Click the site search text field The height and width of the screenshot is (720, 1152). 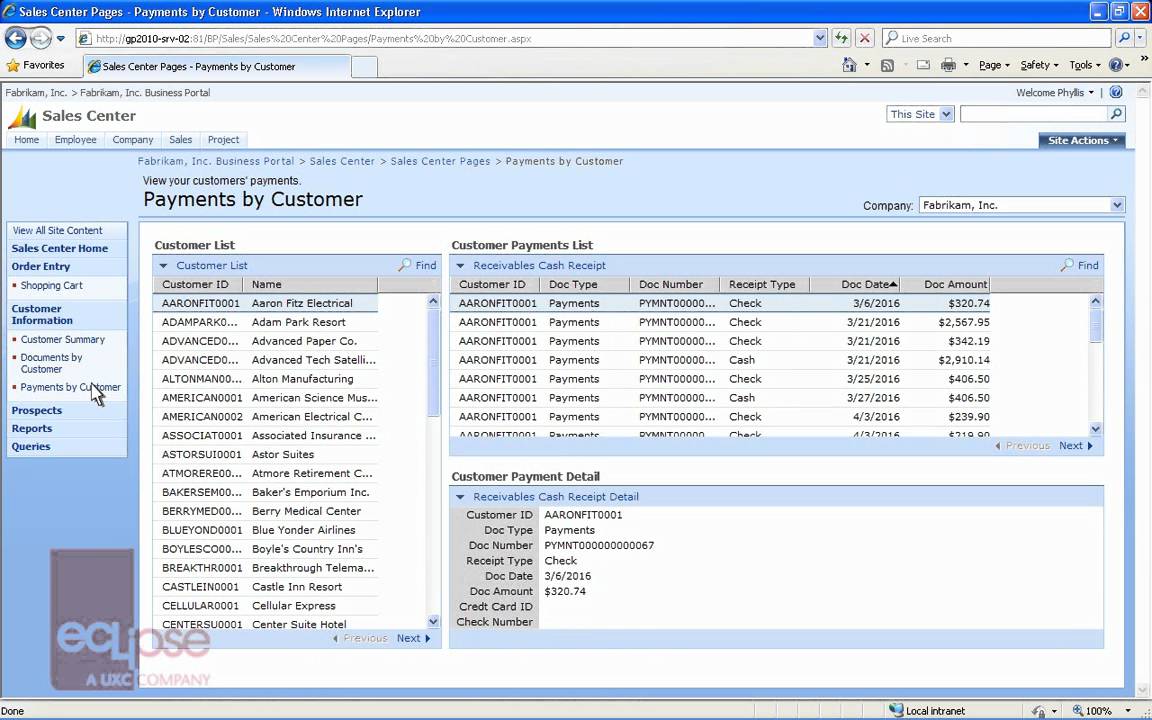click(1034, 114)
